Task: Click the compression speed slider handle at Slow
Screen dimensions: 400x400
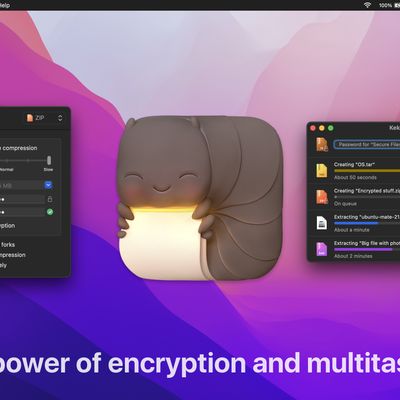Action: pyautogui.click(x=49, y=160)
